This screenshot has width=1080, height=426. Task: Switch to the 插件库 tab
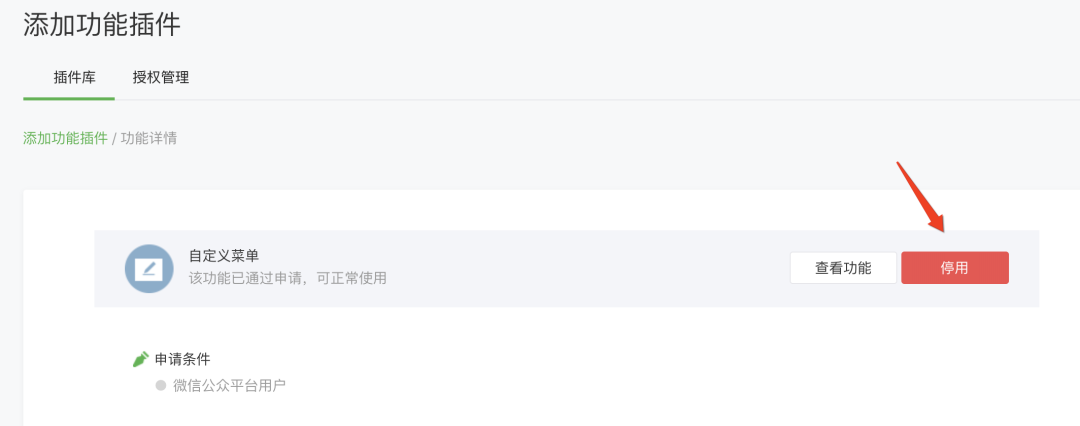[74, 77]
